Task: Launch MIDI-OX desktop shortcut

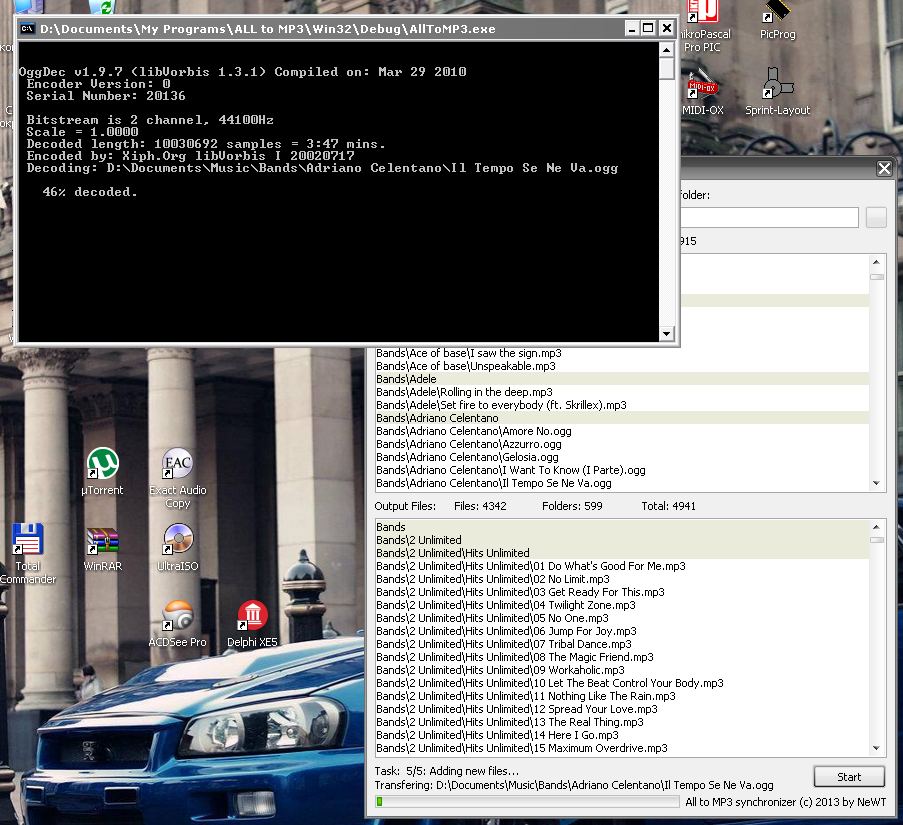Action: point(702,86)
